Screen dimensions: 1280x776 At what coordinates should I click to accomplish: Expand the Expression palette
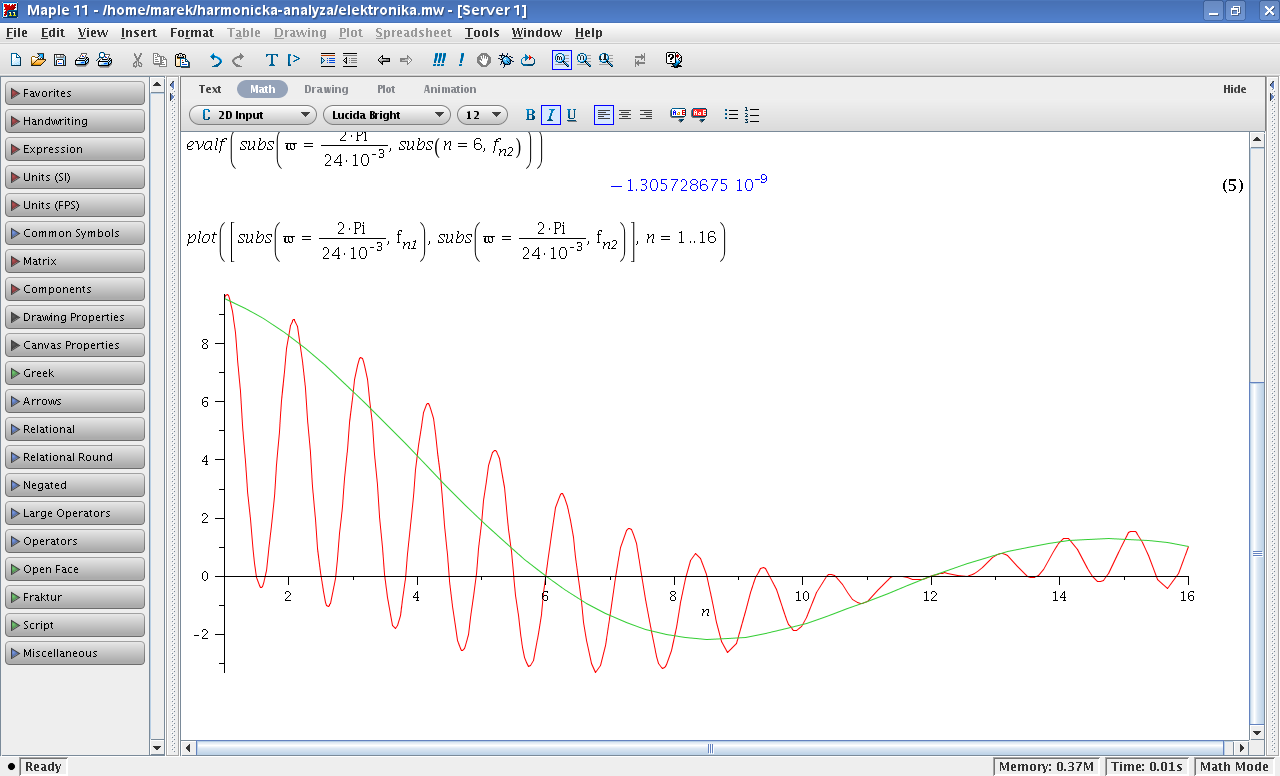pyautogui.click(x=75, y=149)
